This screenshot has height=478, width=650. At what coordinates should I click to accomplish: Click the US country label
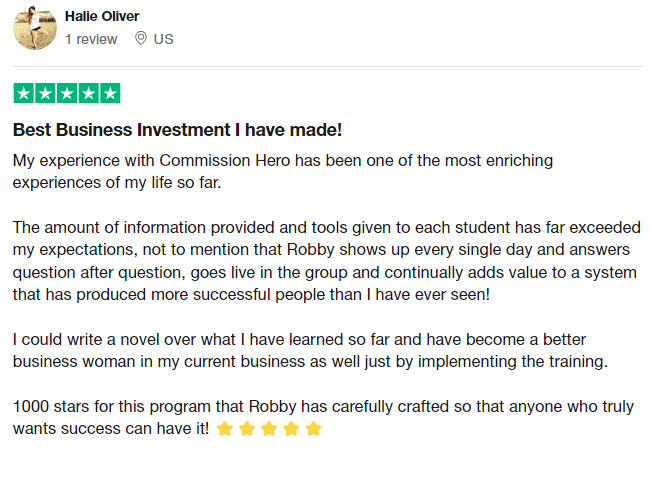[x=164, y=39]
